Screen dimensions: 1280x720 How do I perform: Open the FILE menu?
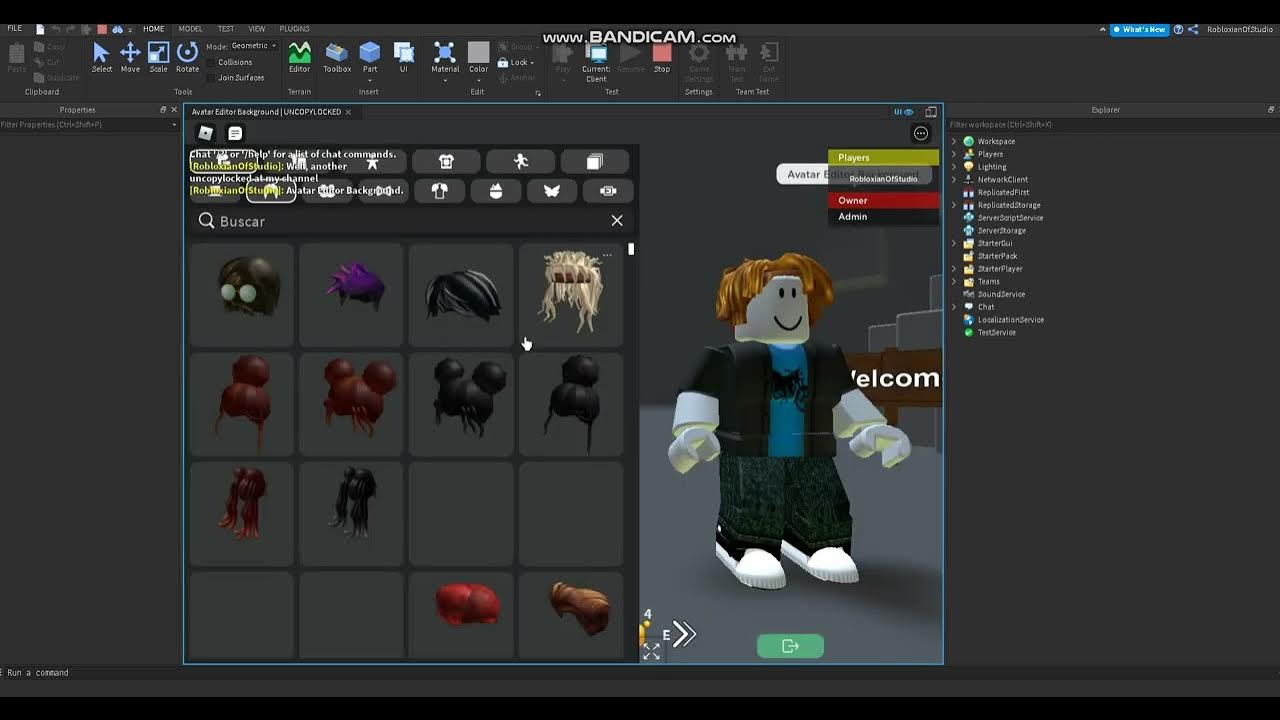(x=15, y=28)
